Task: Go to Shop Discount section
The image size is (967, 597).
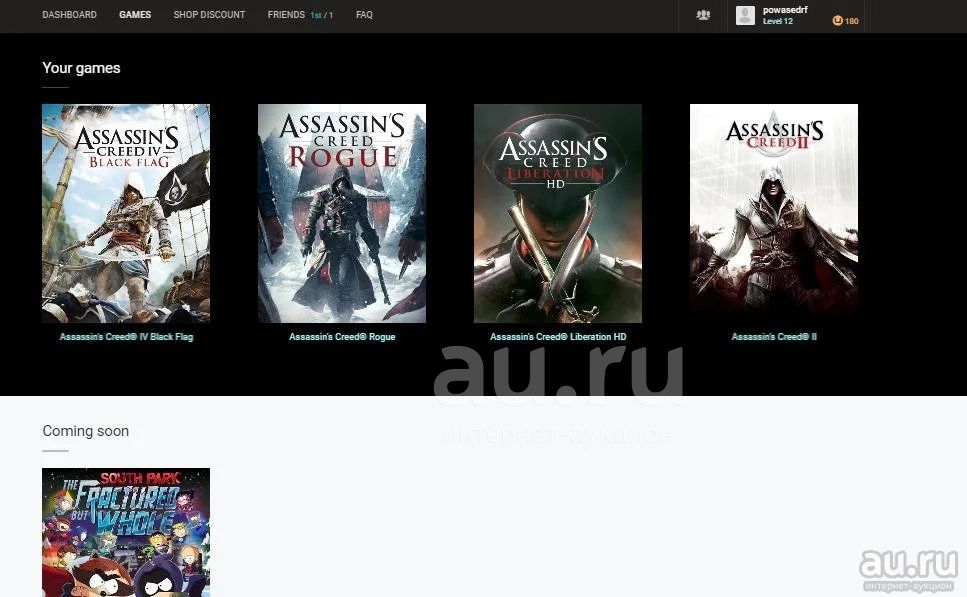Action: pyautogui.click(x=209, y=15)
